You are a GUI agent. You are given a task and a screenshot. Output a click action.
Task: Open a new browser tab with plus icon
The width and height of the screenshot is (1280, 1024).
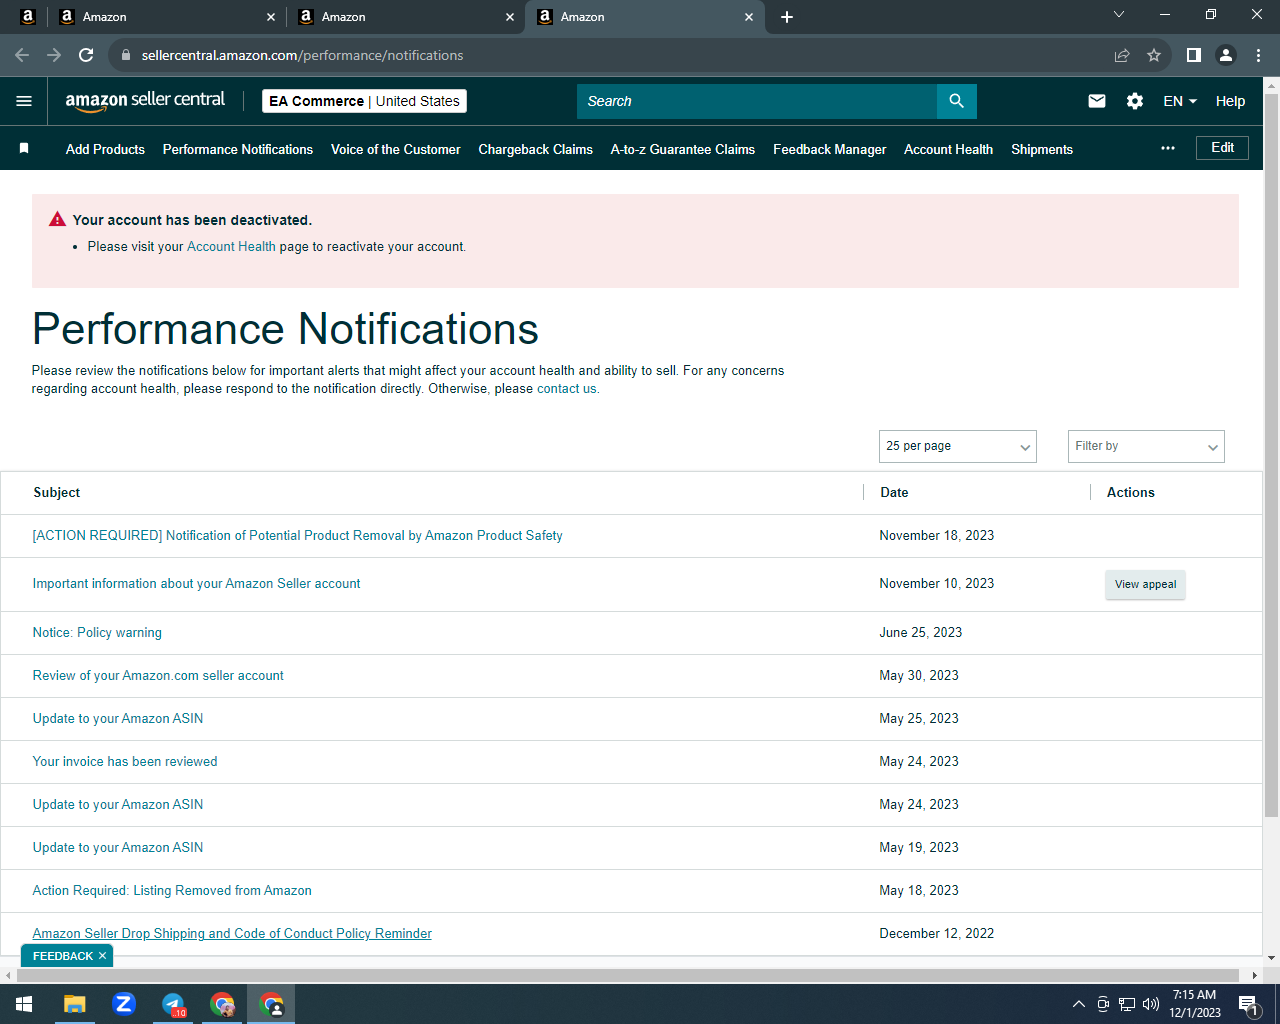[787, 17]
